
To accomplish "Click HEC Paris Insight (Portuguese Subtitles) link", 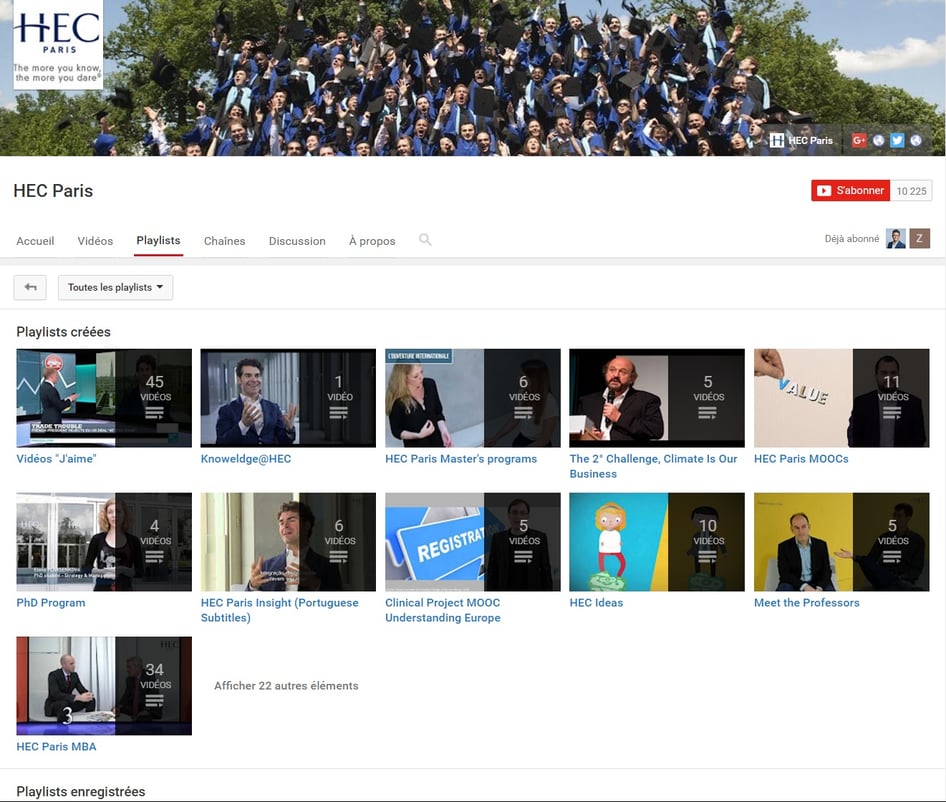I will tap(279, 610).
